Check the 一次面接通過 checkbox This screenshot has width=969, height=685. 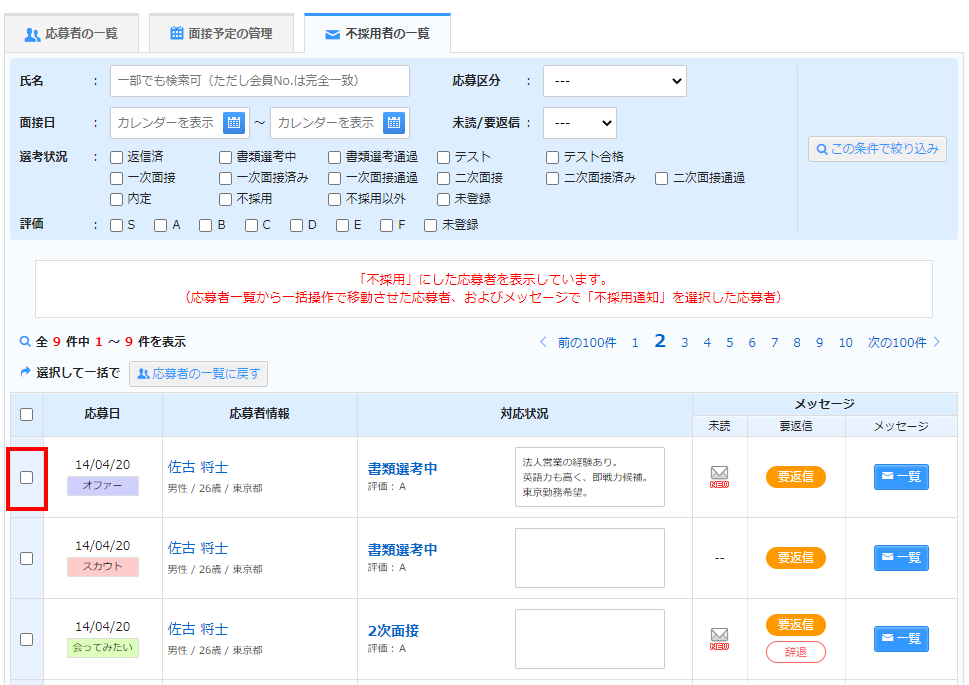pos(334,179)
